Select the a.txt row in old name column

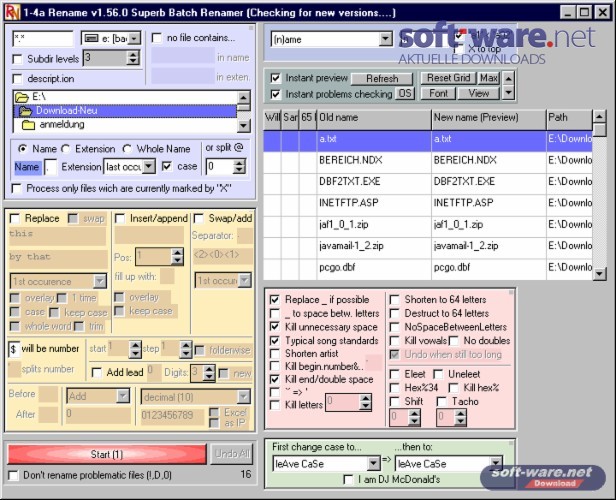click(374, 139)
